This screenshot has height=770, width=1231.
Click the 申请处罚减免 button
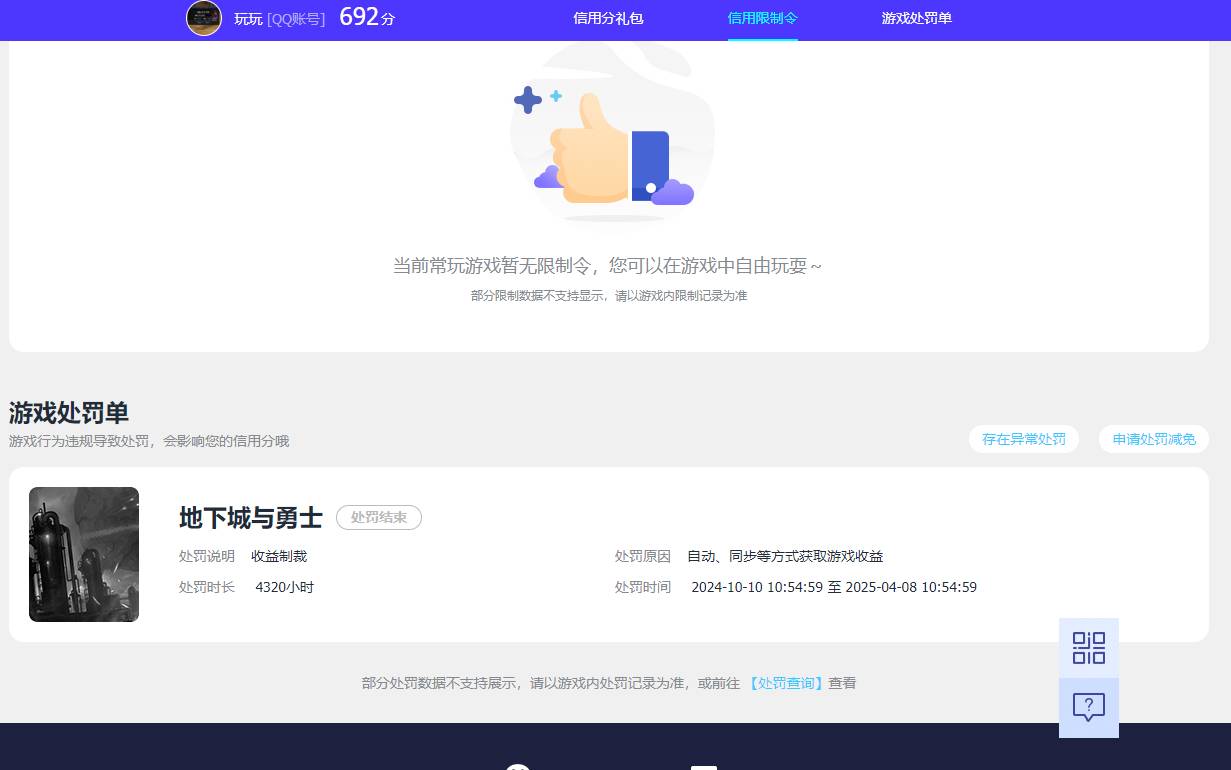click(1153, 439)
